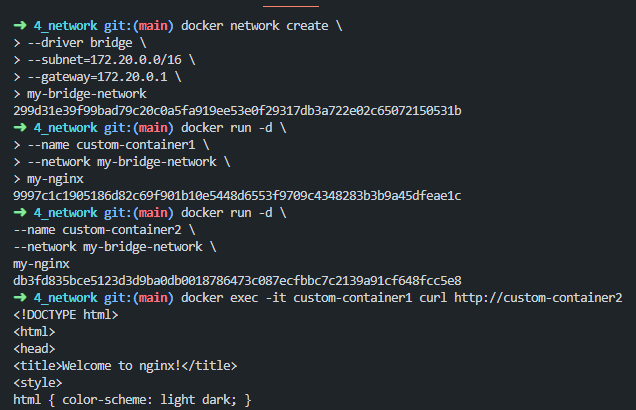Click the color-scheme: light dark line
The image size is (636, 410).
pos(132,400)
